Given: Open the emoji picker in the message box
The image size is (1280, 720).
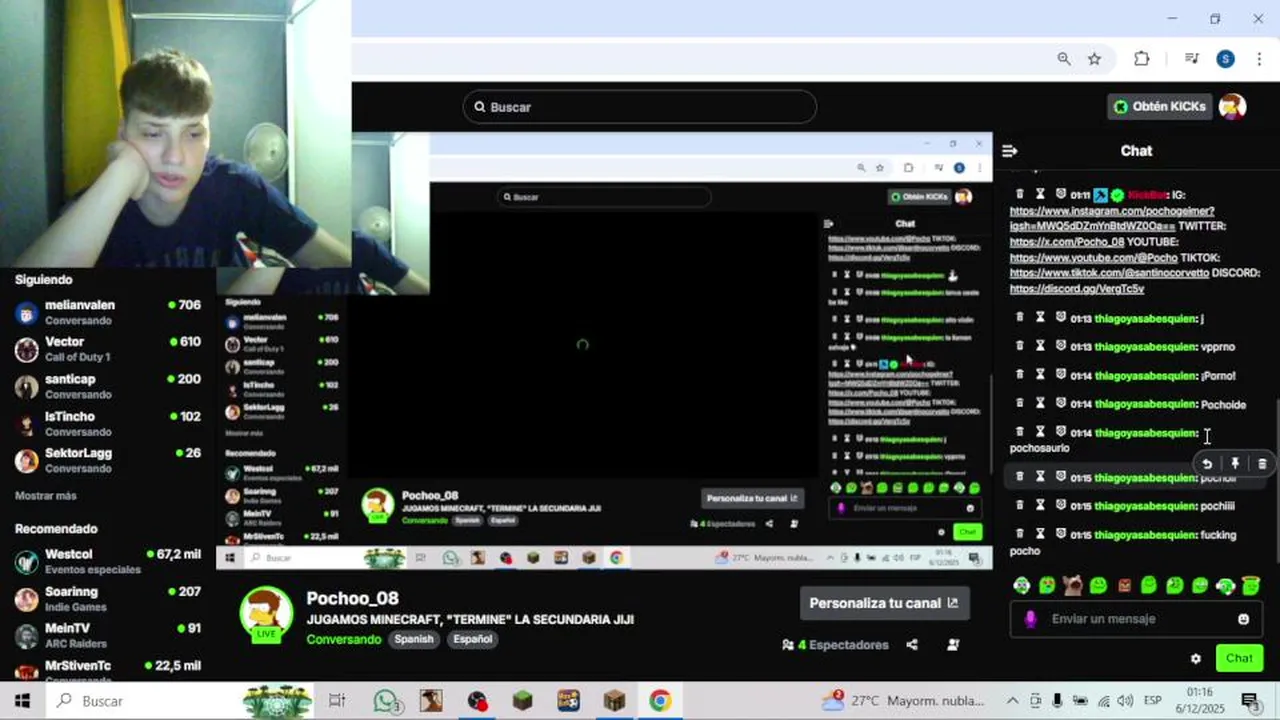Looking at the screenshot, I should click(x=1243, y=619).
